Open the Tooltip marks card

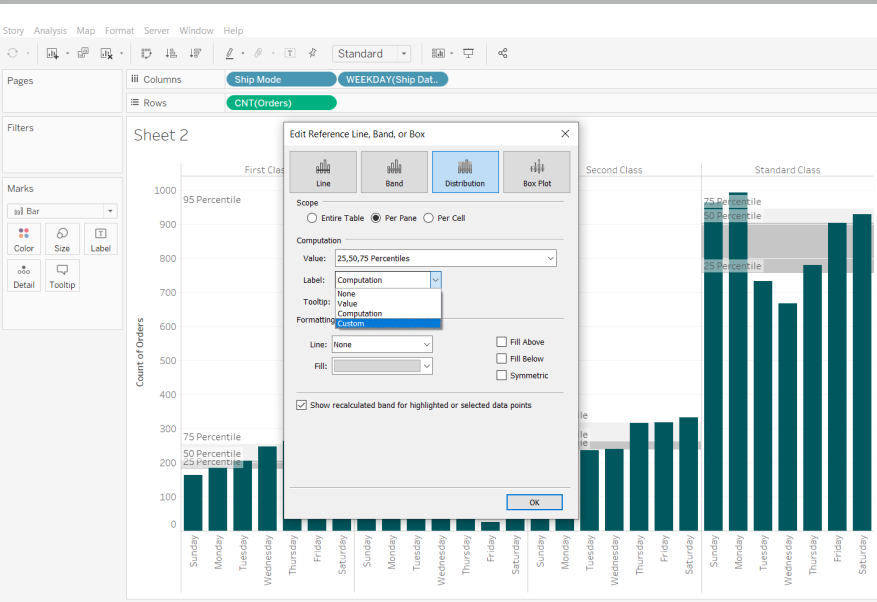(62, 276)
